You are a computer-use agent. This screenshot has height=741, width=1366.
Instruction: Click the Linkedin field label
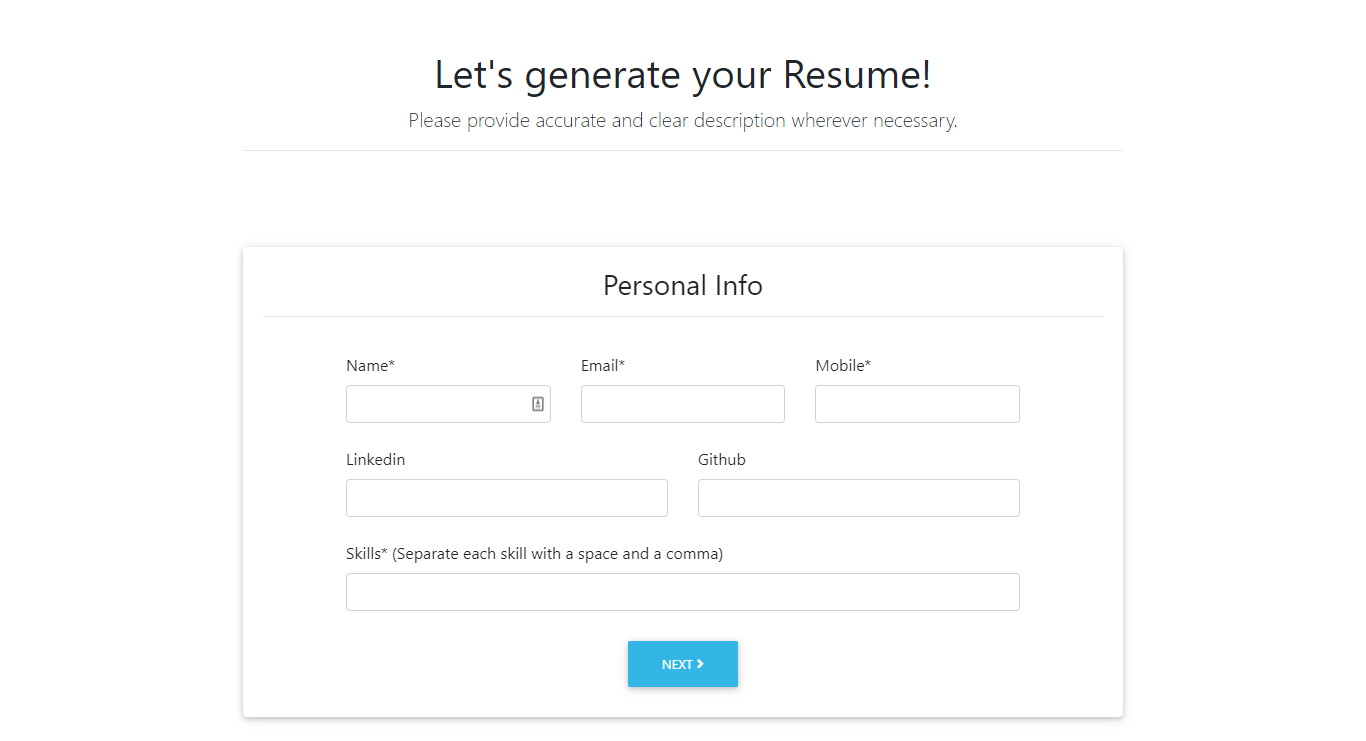click(375, 459)
